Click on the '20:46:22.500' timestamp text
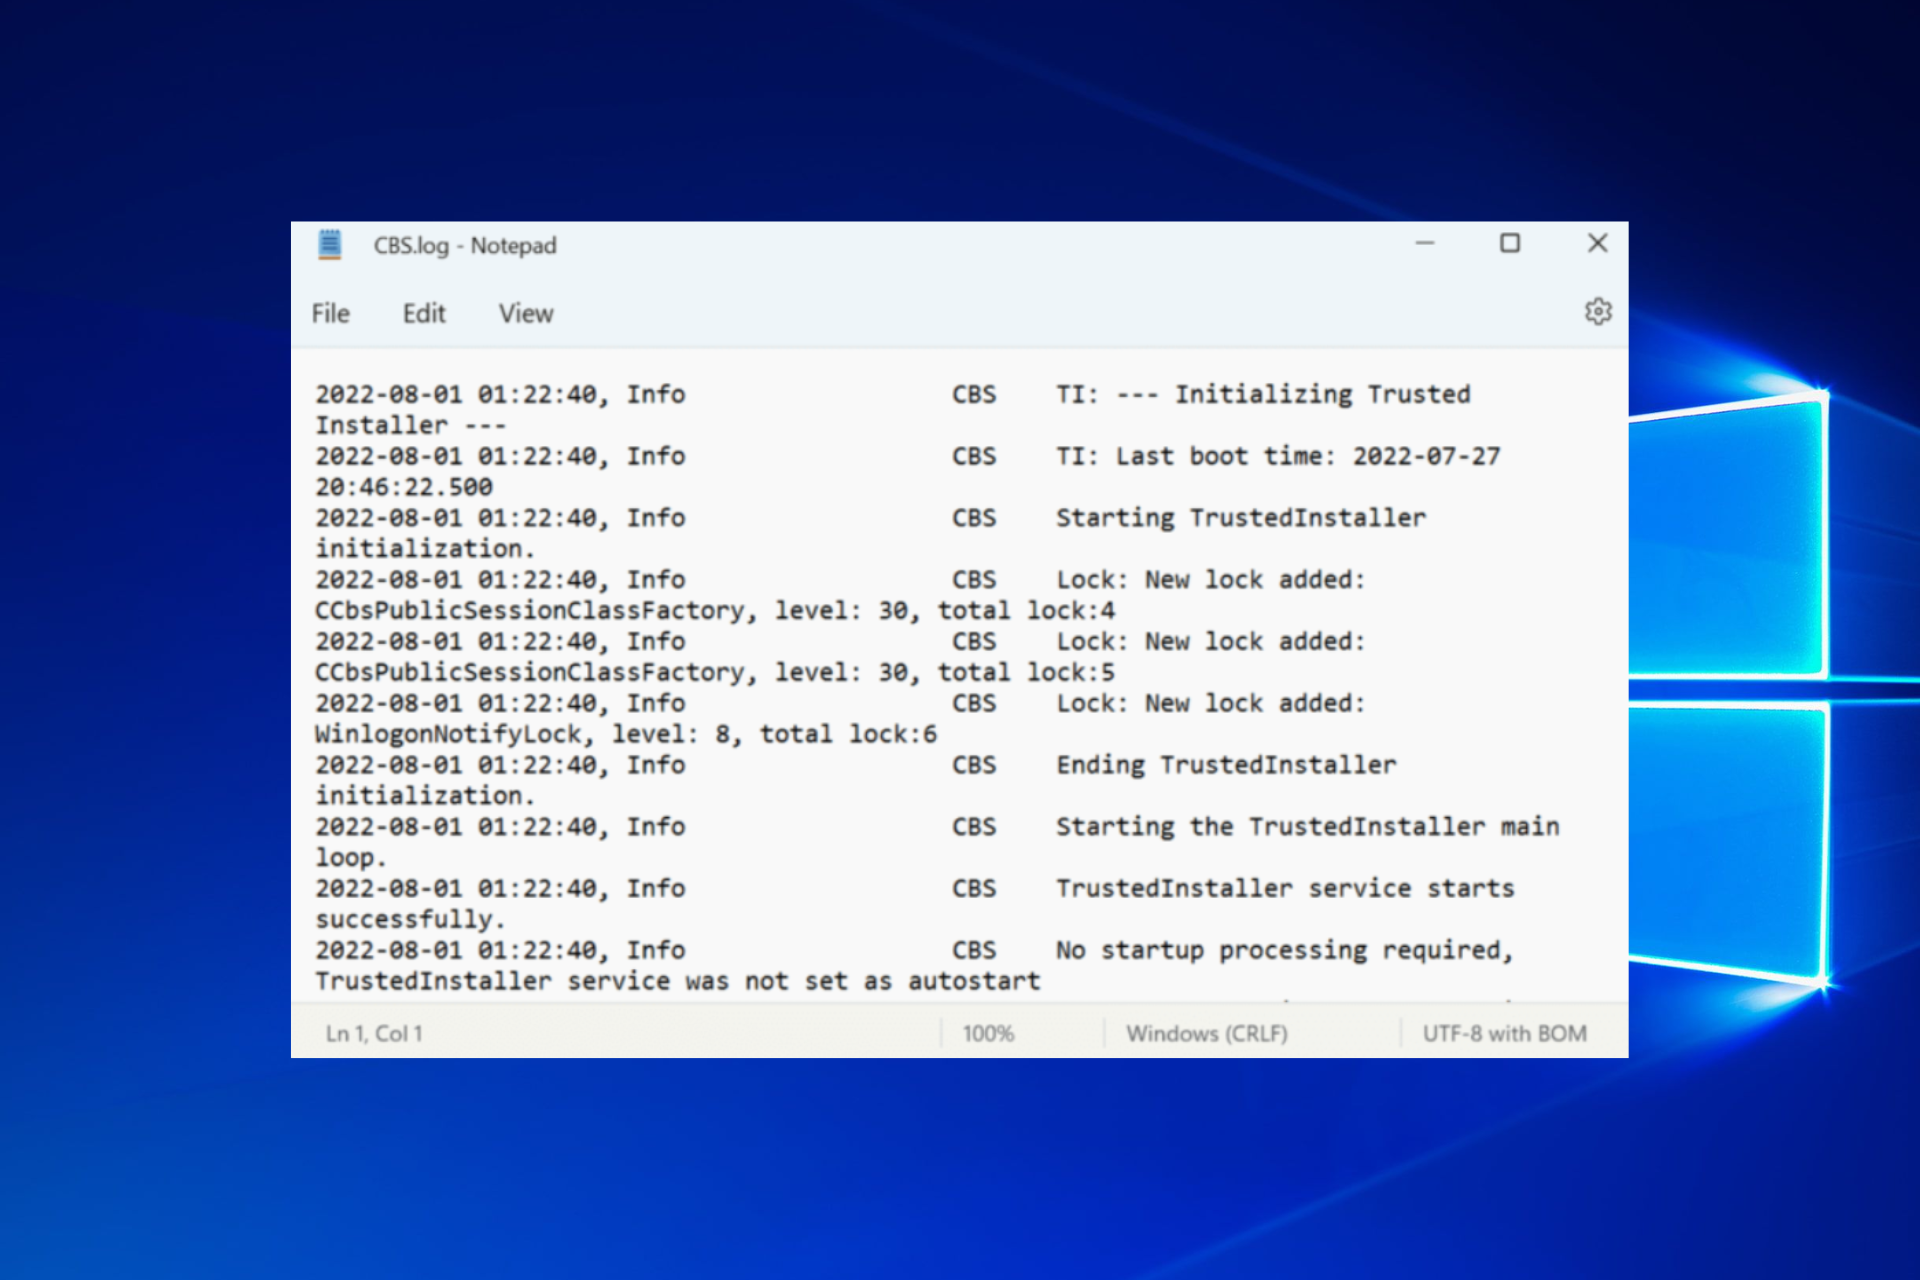Image resolution: width=1920 pixels, height=1280 pixels. (404, 487)
